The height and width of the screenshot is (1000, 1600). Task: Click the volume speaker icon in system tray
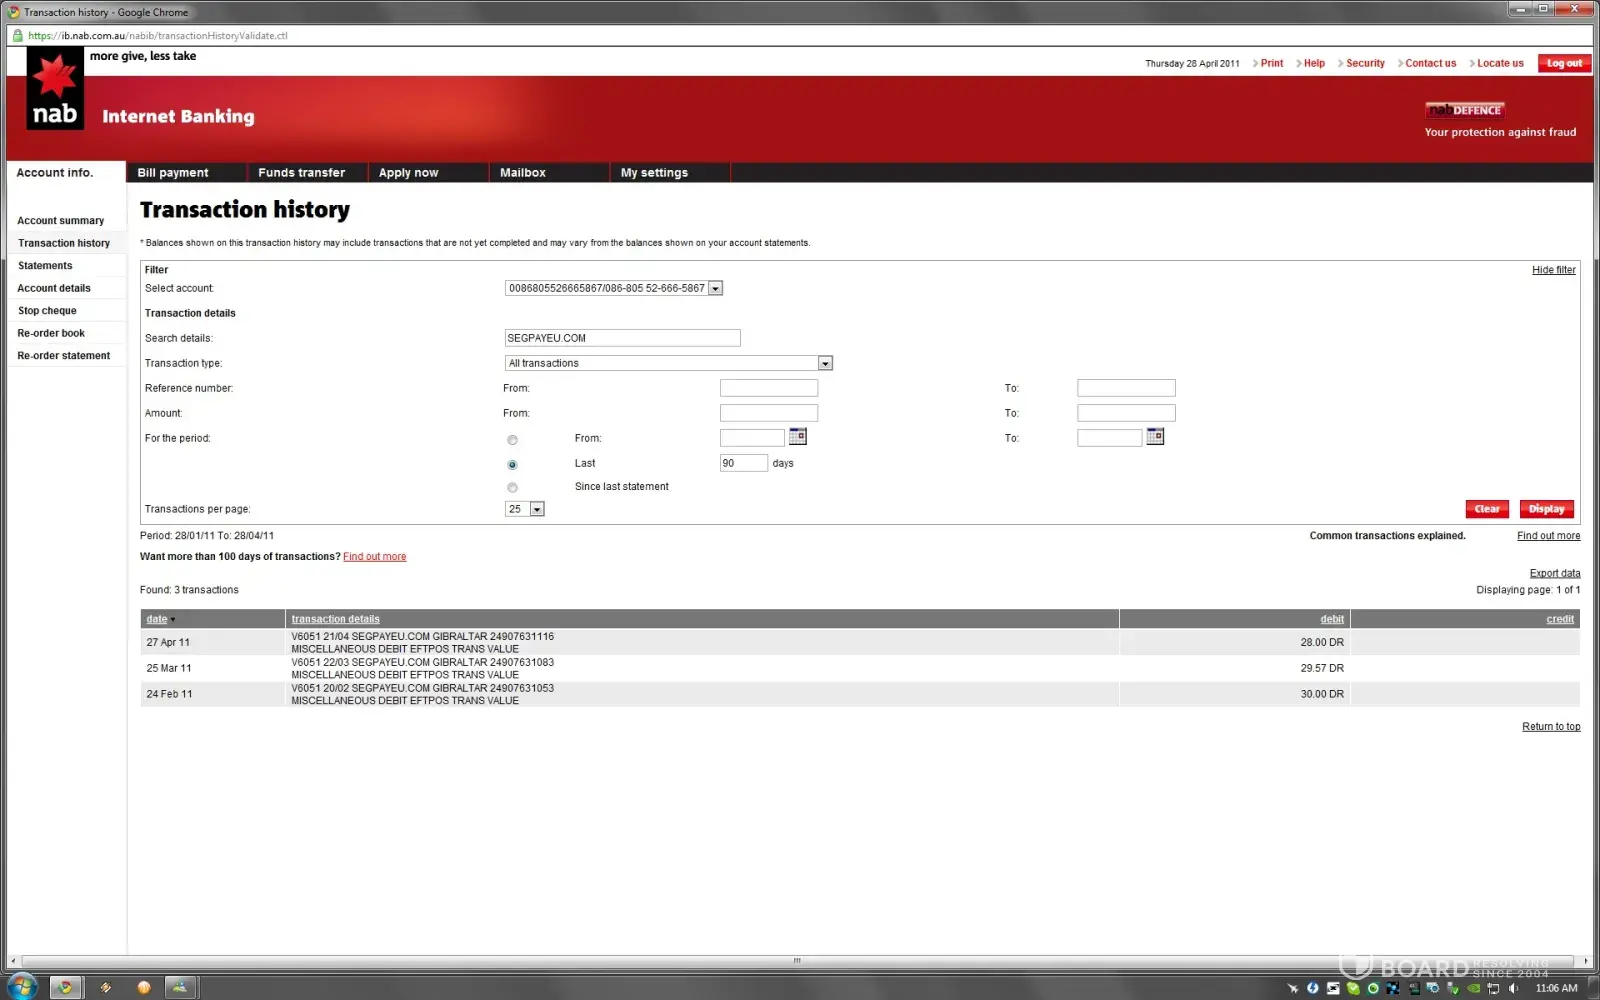click(x=1513, y=988)
